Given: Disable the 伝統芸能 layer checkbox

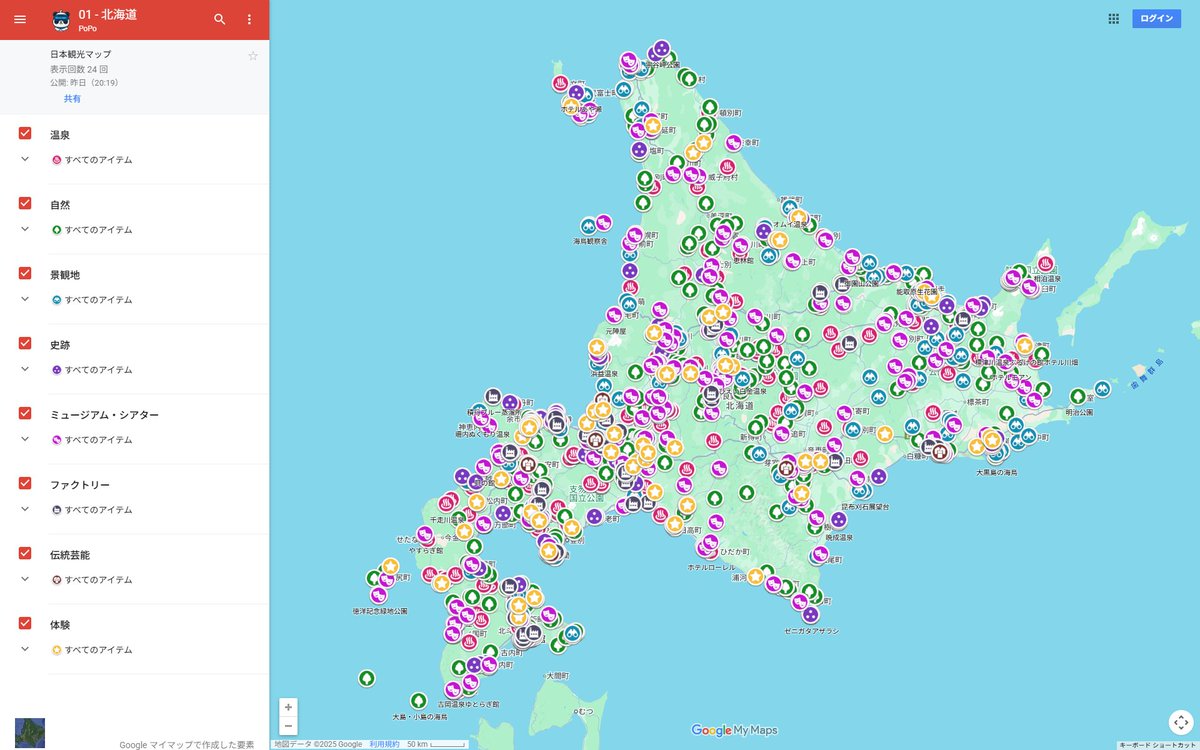Looking at the screenshot, I should click(x=25, y=554).
